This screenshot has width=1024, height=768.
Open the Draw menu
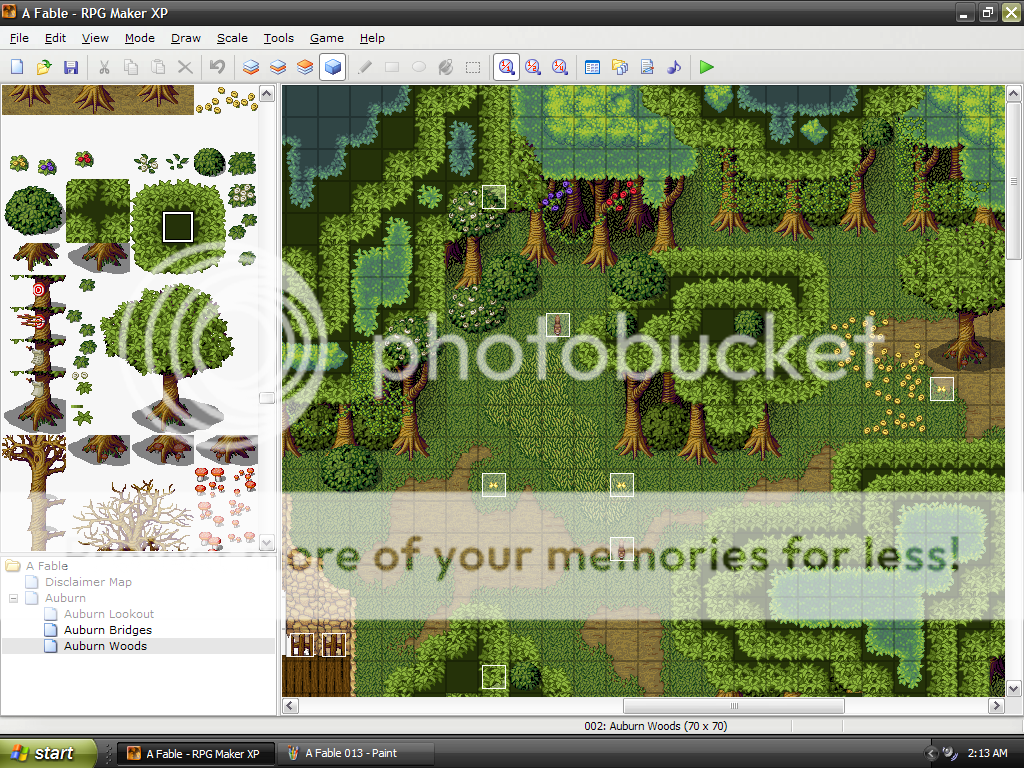pos(185,38)
